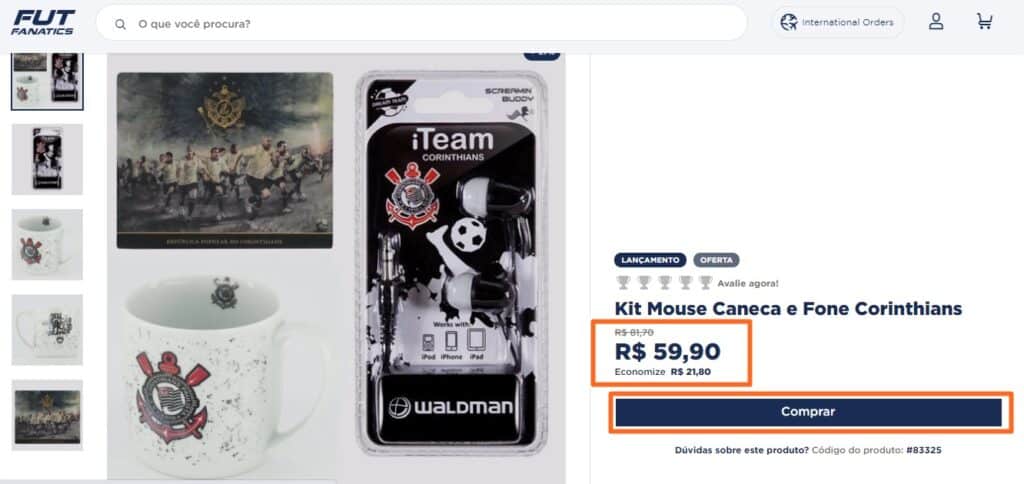
Task: Select the LANÇAMENTO tag
Action: point(650,260)
